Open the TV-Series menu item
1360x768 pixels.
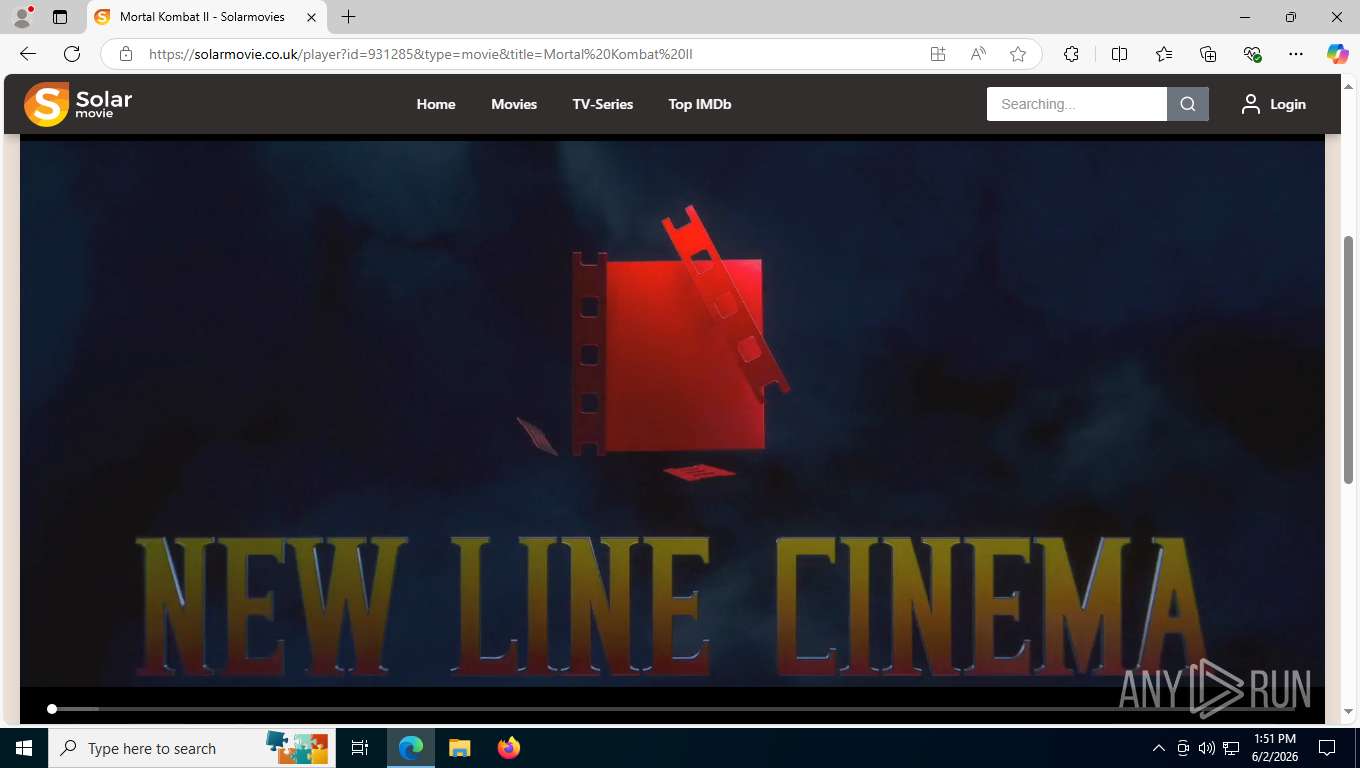[603, 104]
